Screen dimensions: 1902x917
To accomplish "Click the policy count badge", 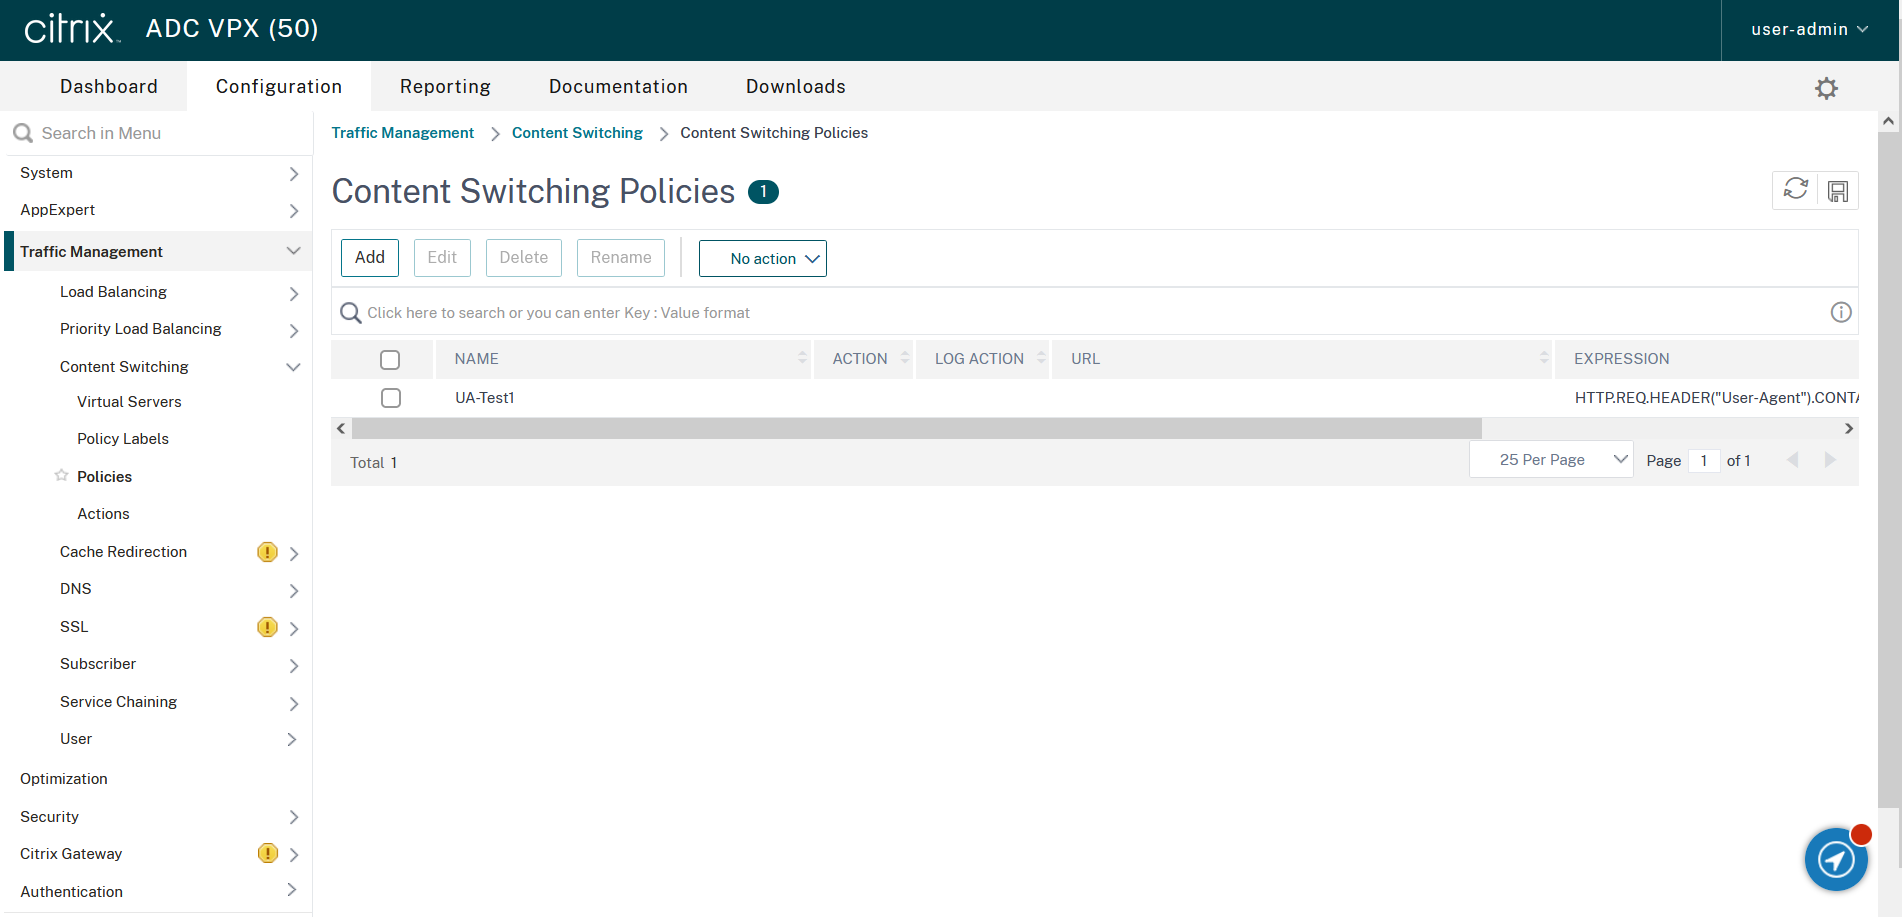I will tap(763, 191).
